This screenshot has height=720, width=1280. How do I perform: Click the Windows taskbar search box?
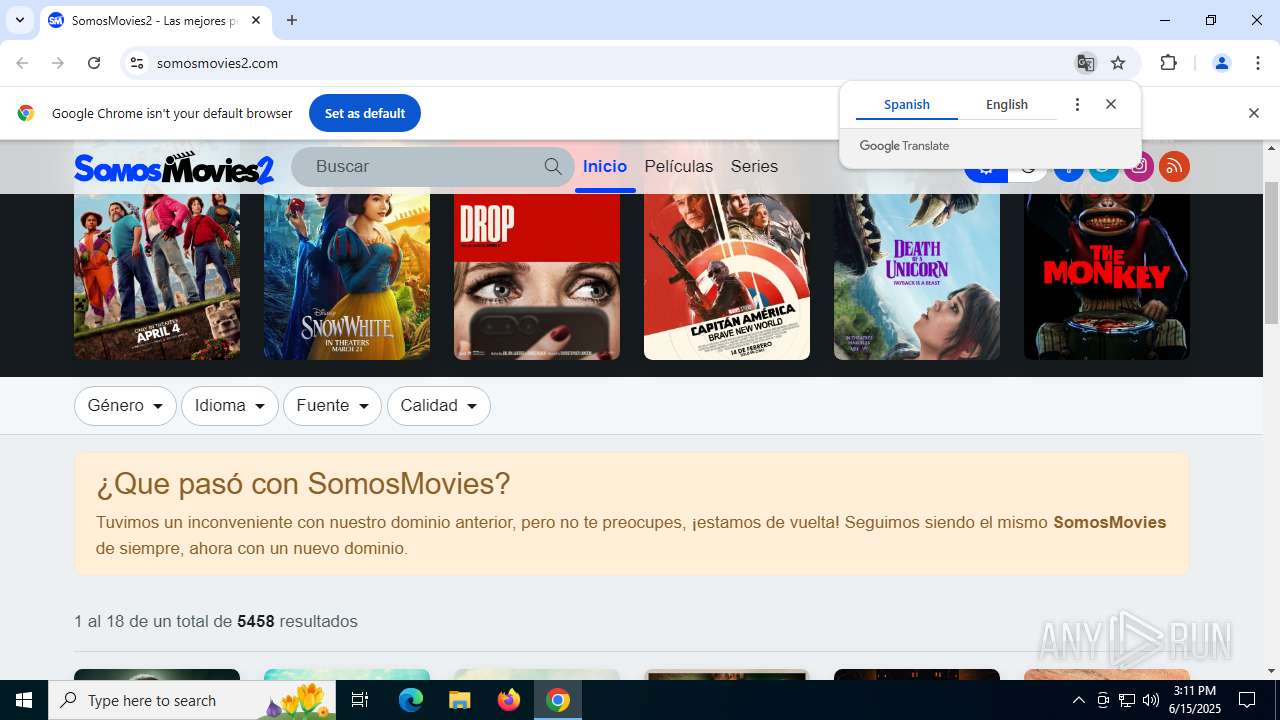click(x=193, y=700)
